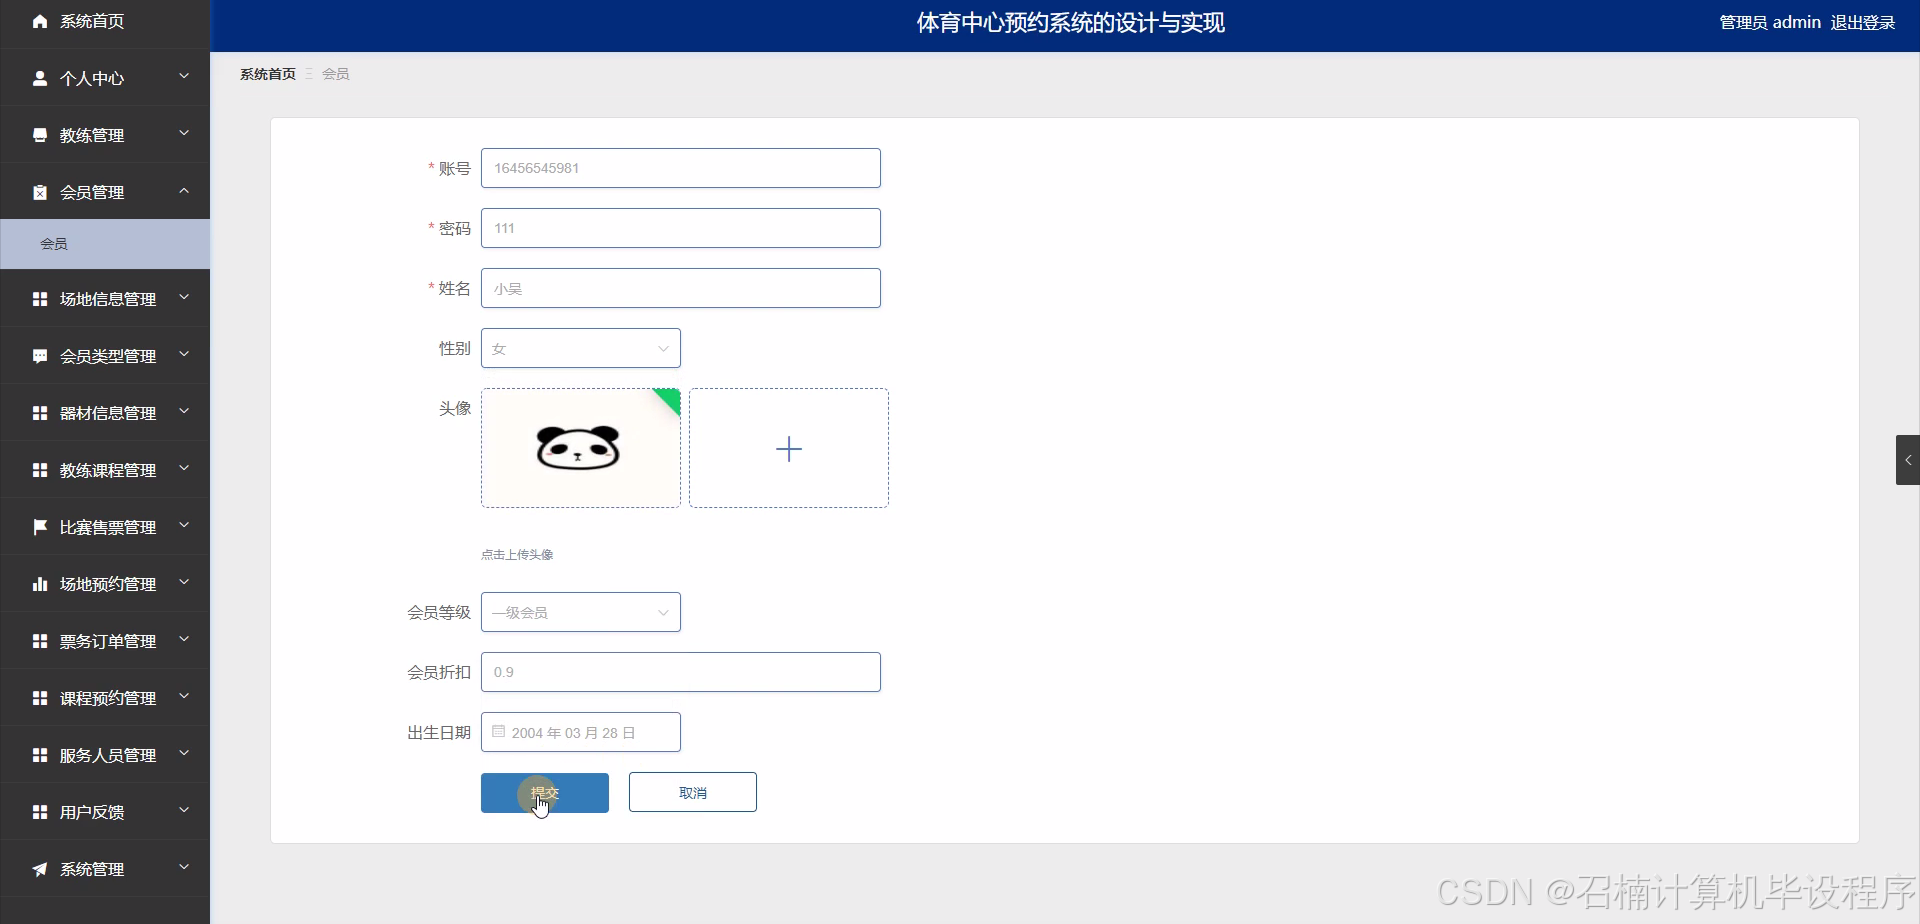
Task: Click 系统首页 in the breadcrumb
Action: pyautogui.click(x=267, y=73)
